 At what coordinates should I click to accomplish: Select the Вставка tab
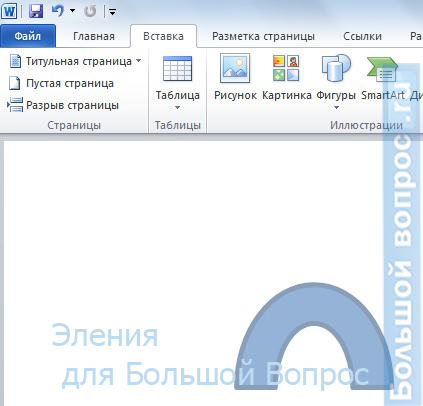163,36
